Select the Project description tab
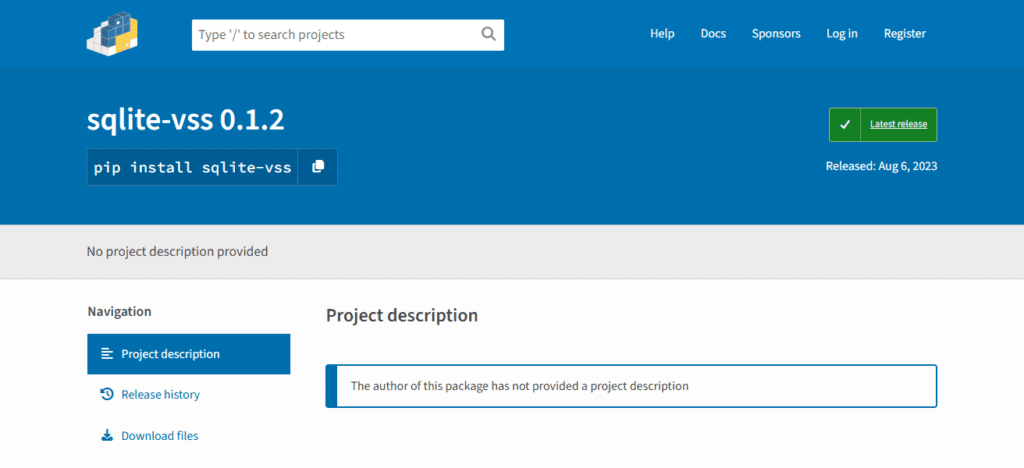1024x468 pixels. click(189, 354)
